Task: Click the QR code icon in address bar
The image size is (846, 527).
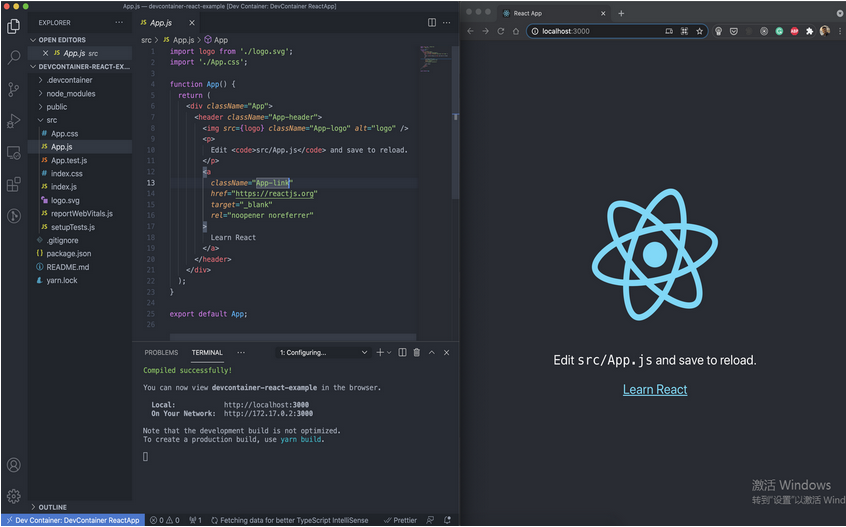Action: coord(684,31)
